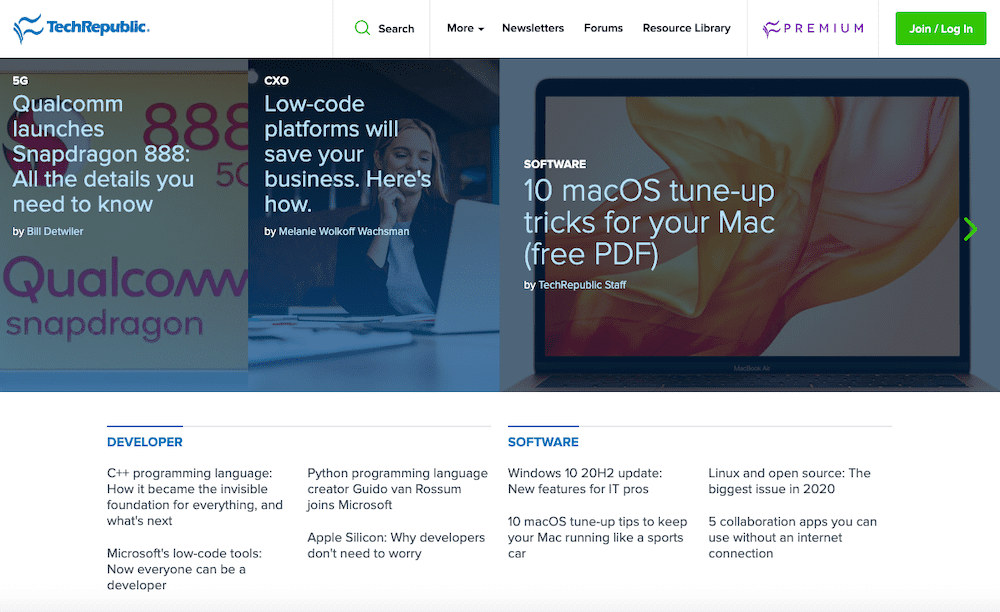This screenshot has width=1000, height=612.
Task: Click the Search label in header
Action: point(396,29)
